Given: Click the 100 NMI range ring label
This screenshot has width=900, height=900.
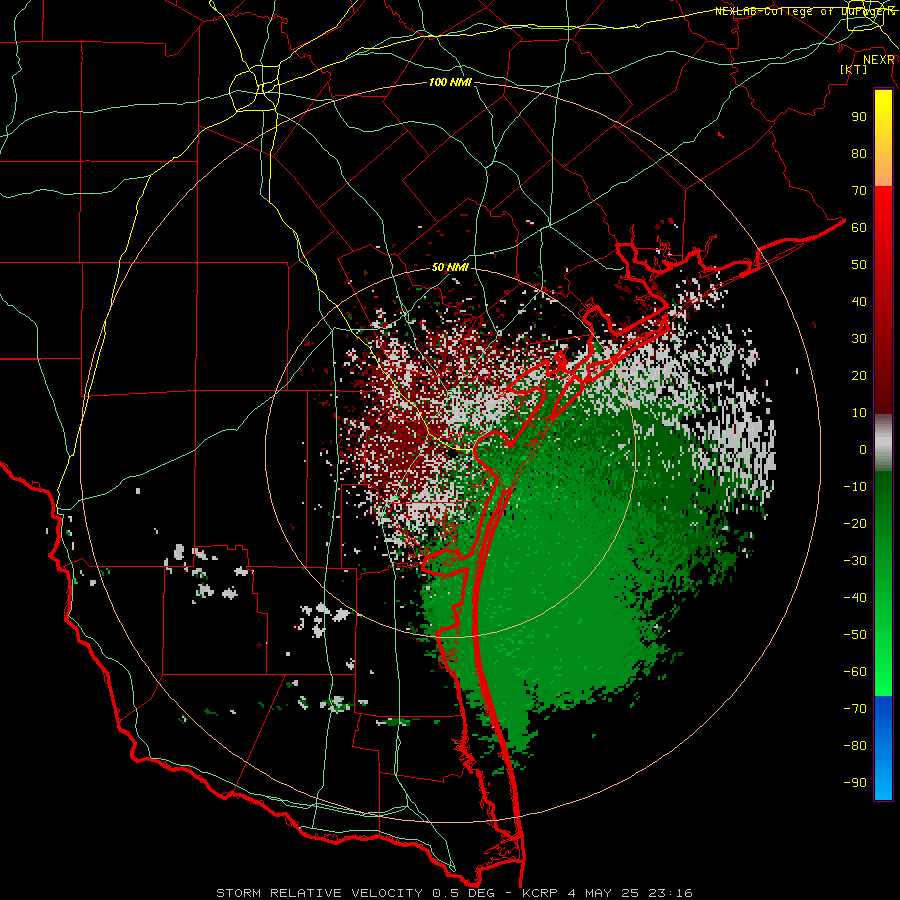Looking at the screenshot, I should [x=450, y=83].
